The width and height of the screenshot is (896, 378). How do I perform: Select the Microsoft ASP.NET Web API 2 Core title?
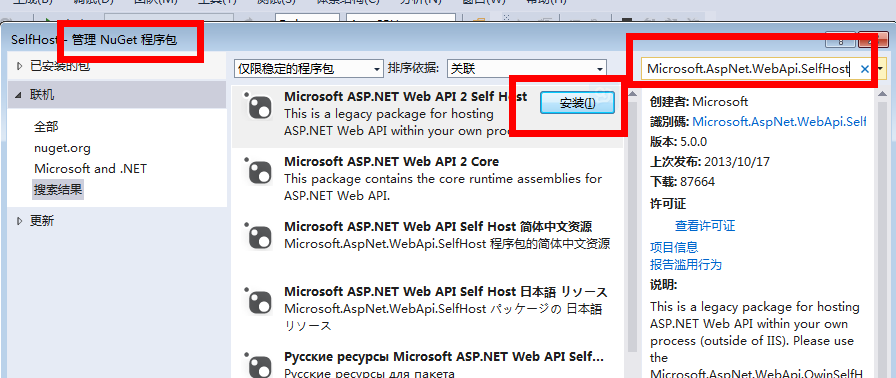(x=391, y=162)
